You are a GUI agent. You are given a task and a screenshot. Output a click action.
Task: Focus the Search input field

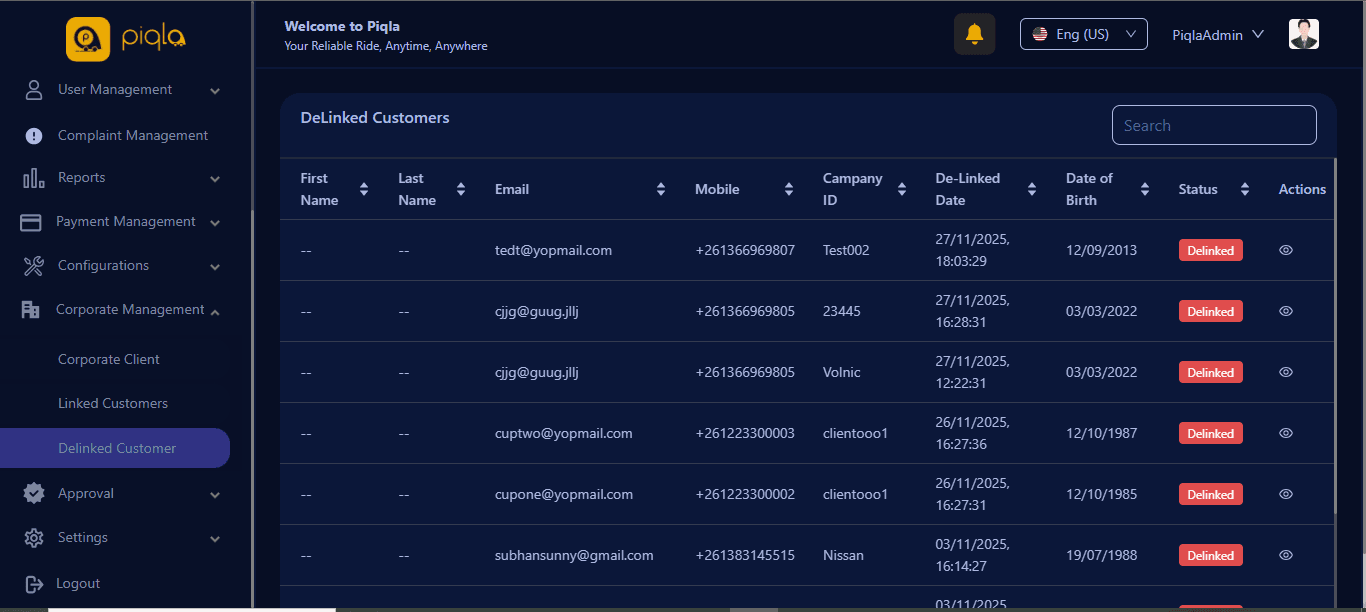point(1214,125)
